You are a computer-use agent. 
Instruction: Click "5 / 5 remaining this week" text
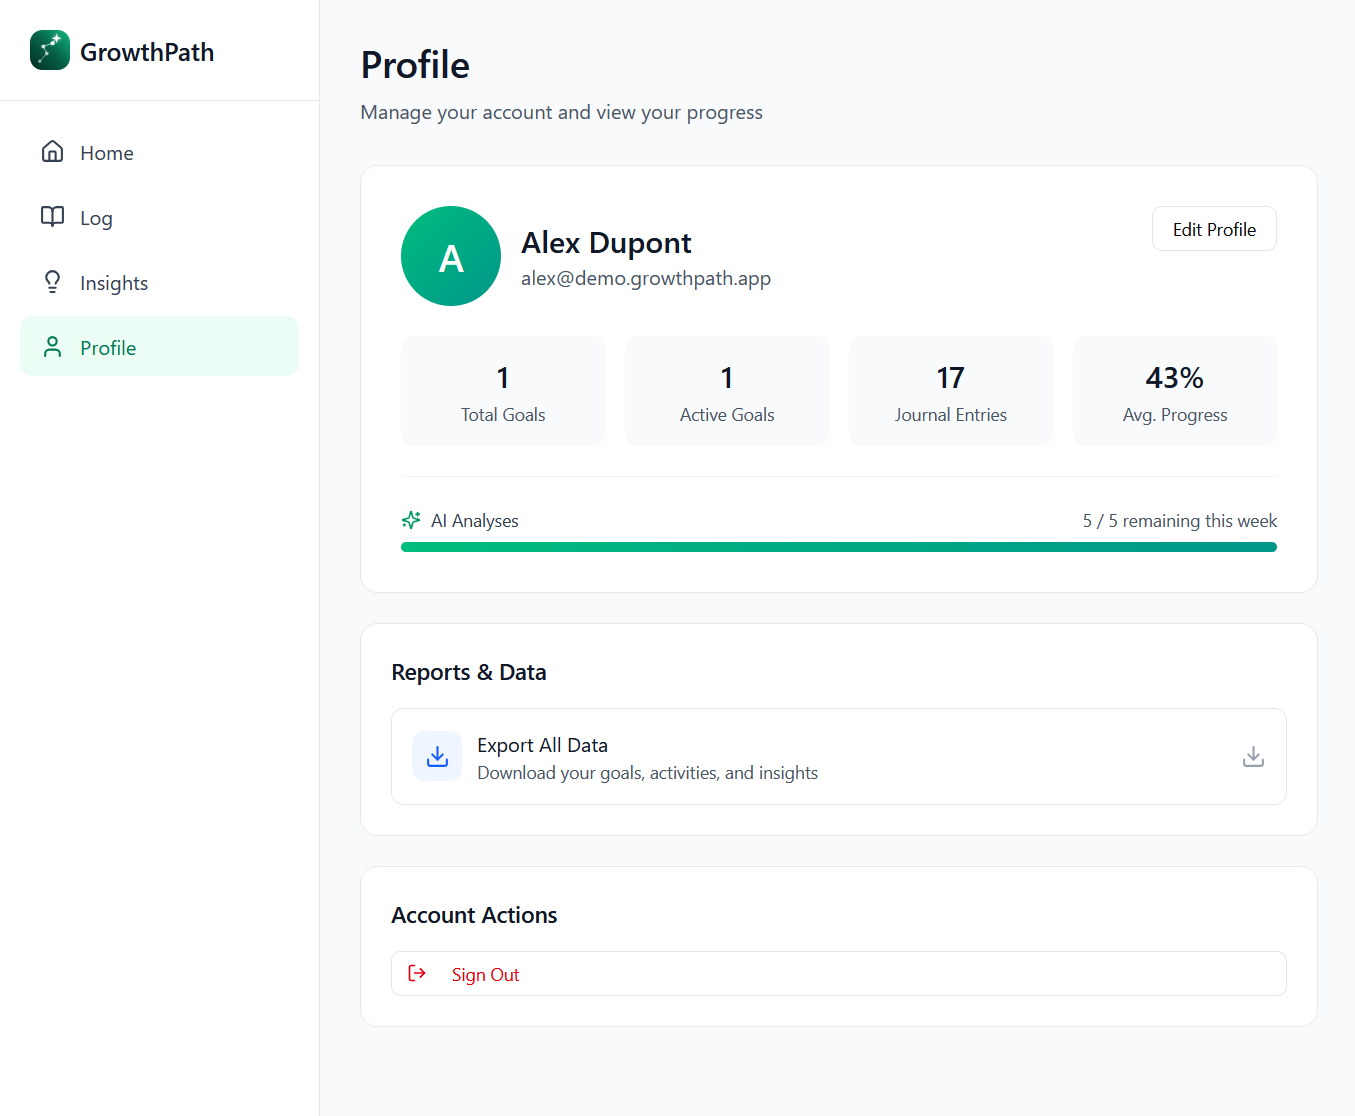[1179, 521]
